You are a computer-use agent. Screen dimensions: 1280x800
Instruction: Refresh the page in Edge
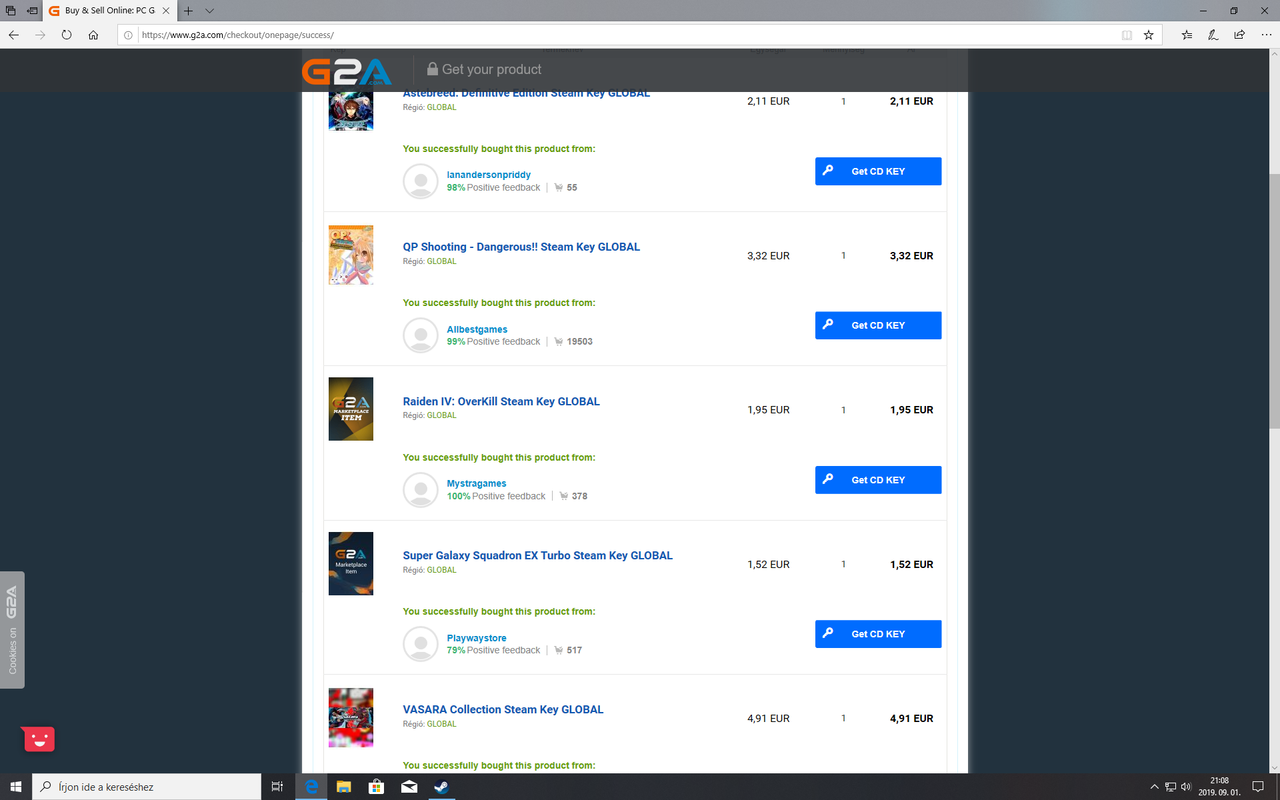tap(66, 34)
